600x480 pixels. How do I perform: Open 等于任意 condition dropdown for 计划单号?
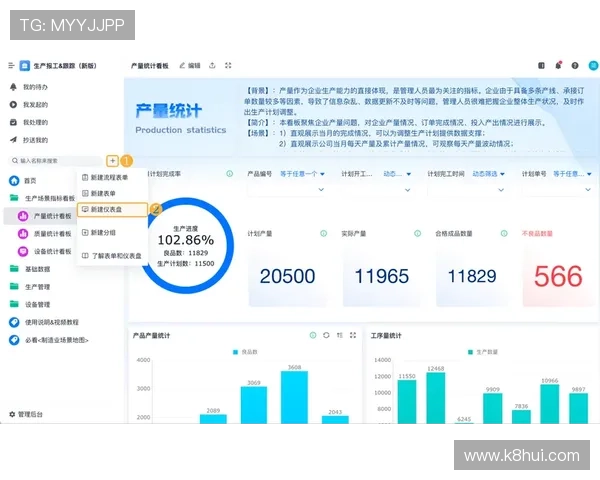(572, 174)
